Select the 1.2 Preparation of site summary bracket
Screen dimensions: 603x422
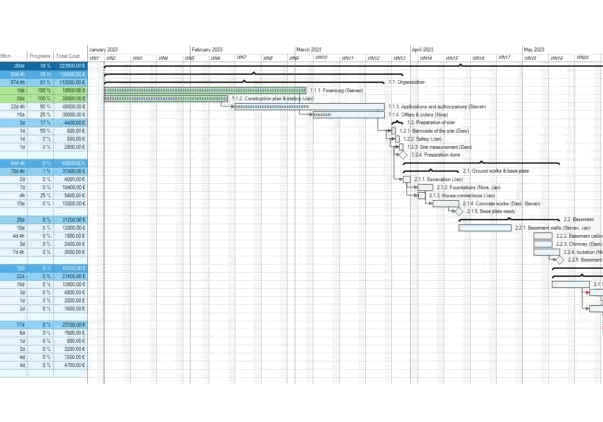(397, 122)
